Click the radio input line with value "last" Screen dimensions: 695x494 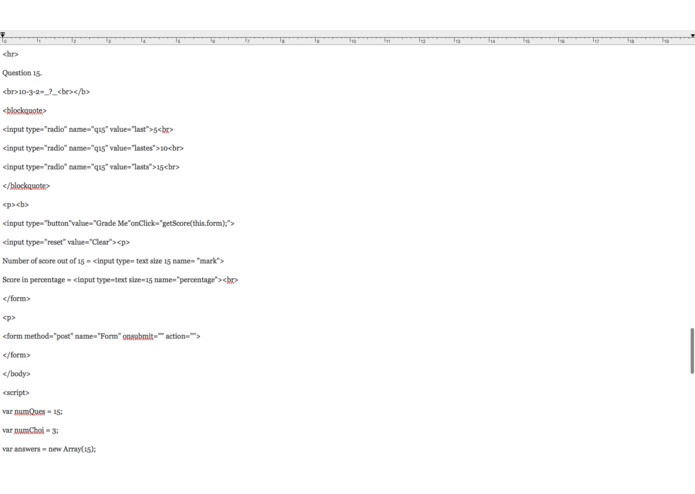point(88,129)
